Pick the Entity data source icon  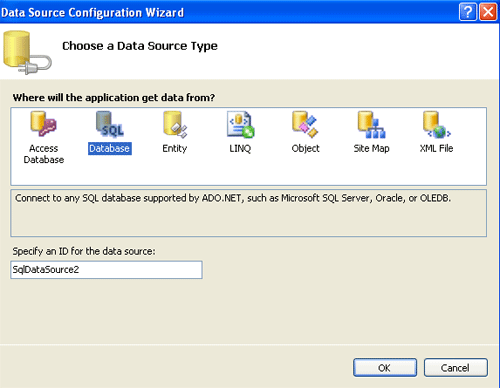coord(175,124)
